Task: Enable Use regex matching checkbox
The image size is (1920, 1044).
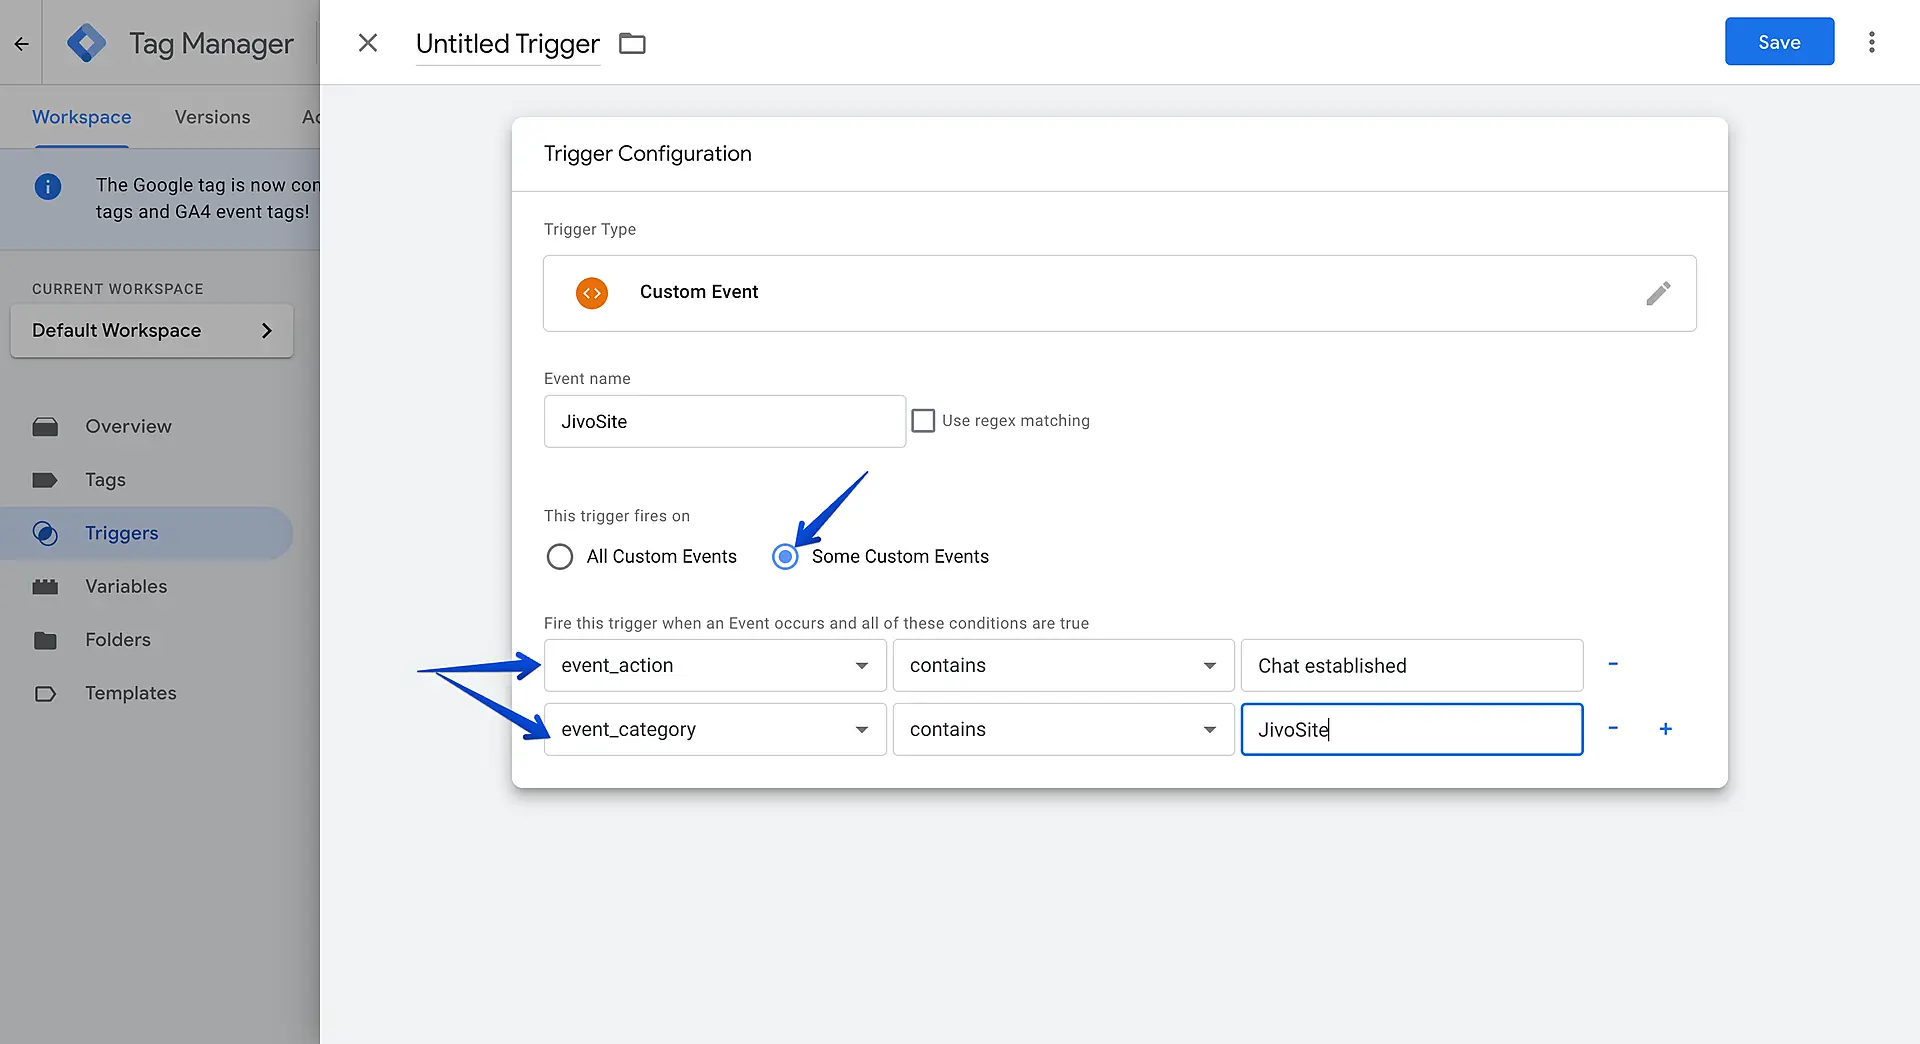Action: [x=923, y=421]
